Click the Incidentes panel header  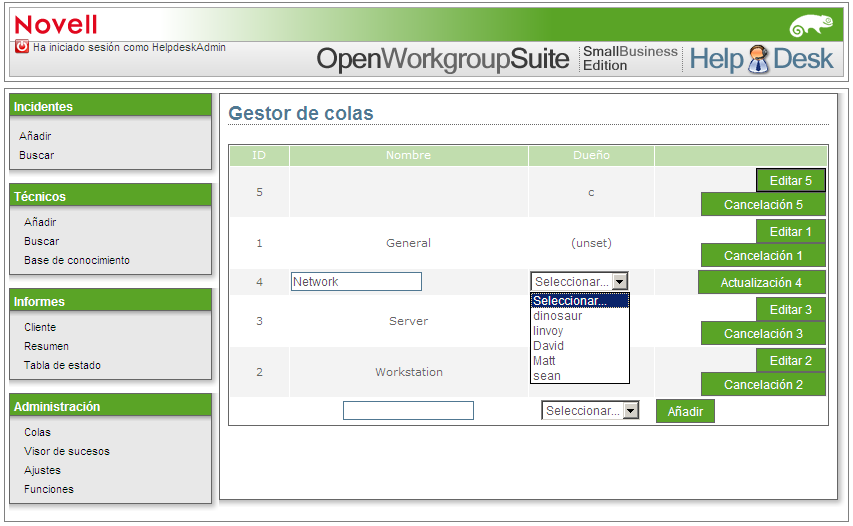click(x=110, y=106)
